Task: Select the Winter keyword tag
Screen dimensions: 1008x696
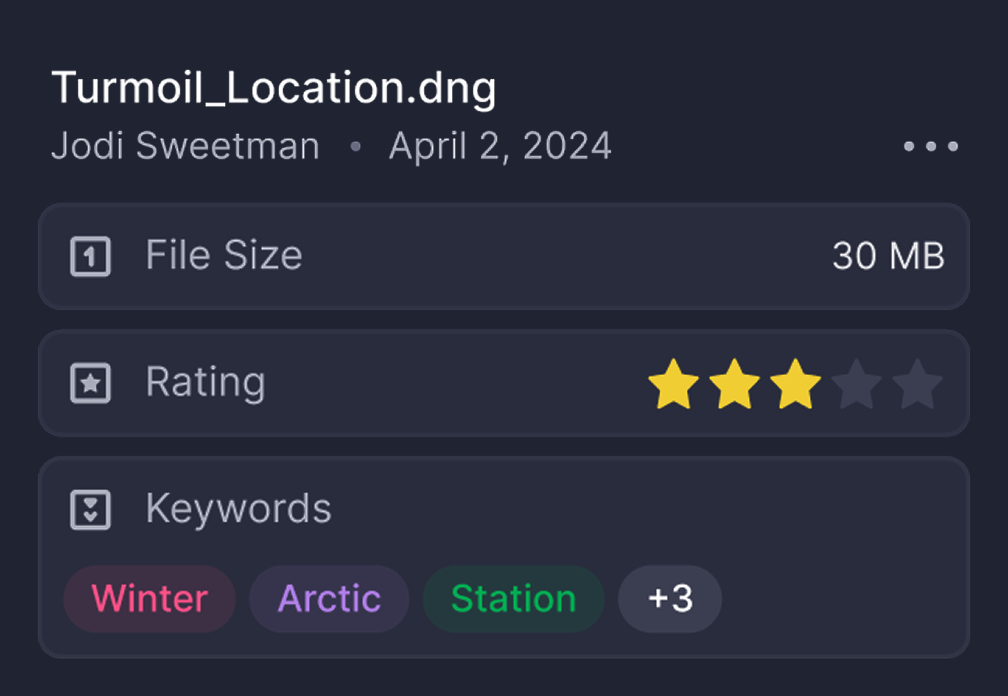Action: (x=149, y=598)
